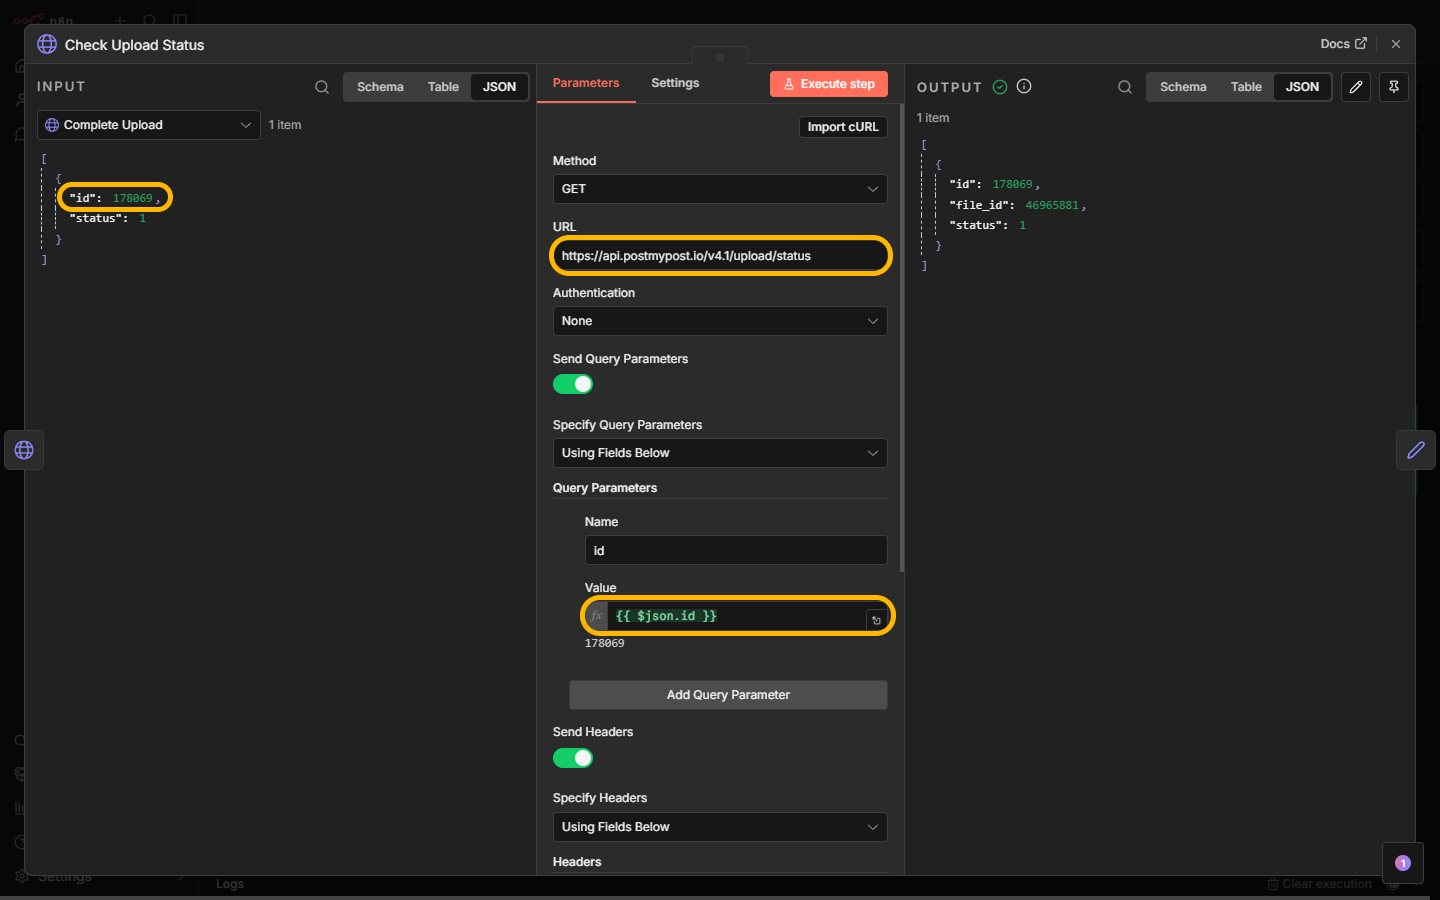Image resolution: width=1440 pixels, height=900 pixels.
Task: Click the pencil edit output icon
Action: (x=1356, y=87)
